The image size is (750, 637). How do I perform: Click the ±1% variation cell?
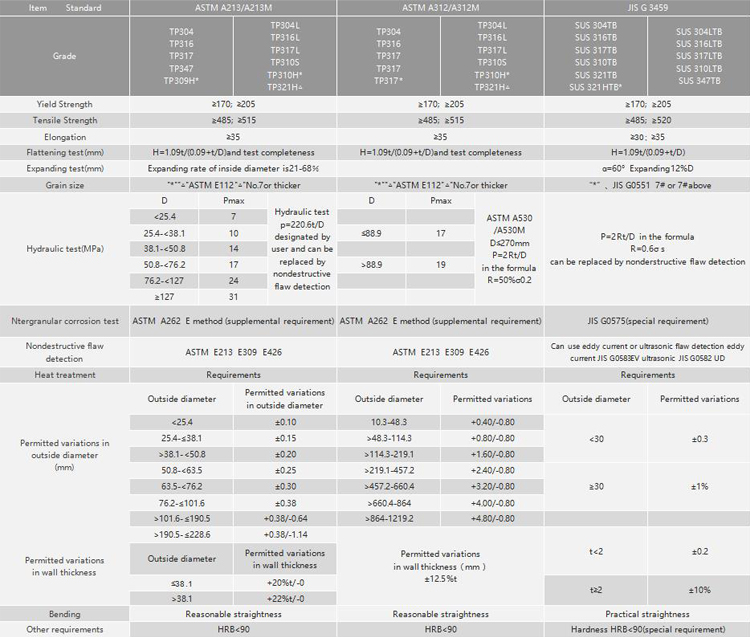[699, 486]
